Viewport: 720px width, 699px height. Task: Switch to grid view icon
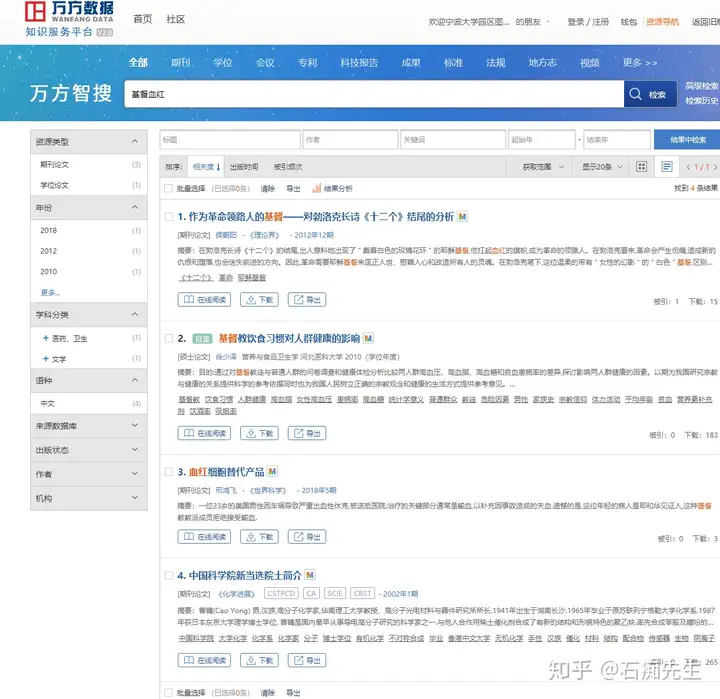click(x=641, y=167)
